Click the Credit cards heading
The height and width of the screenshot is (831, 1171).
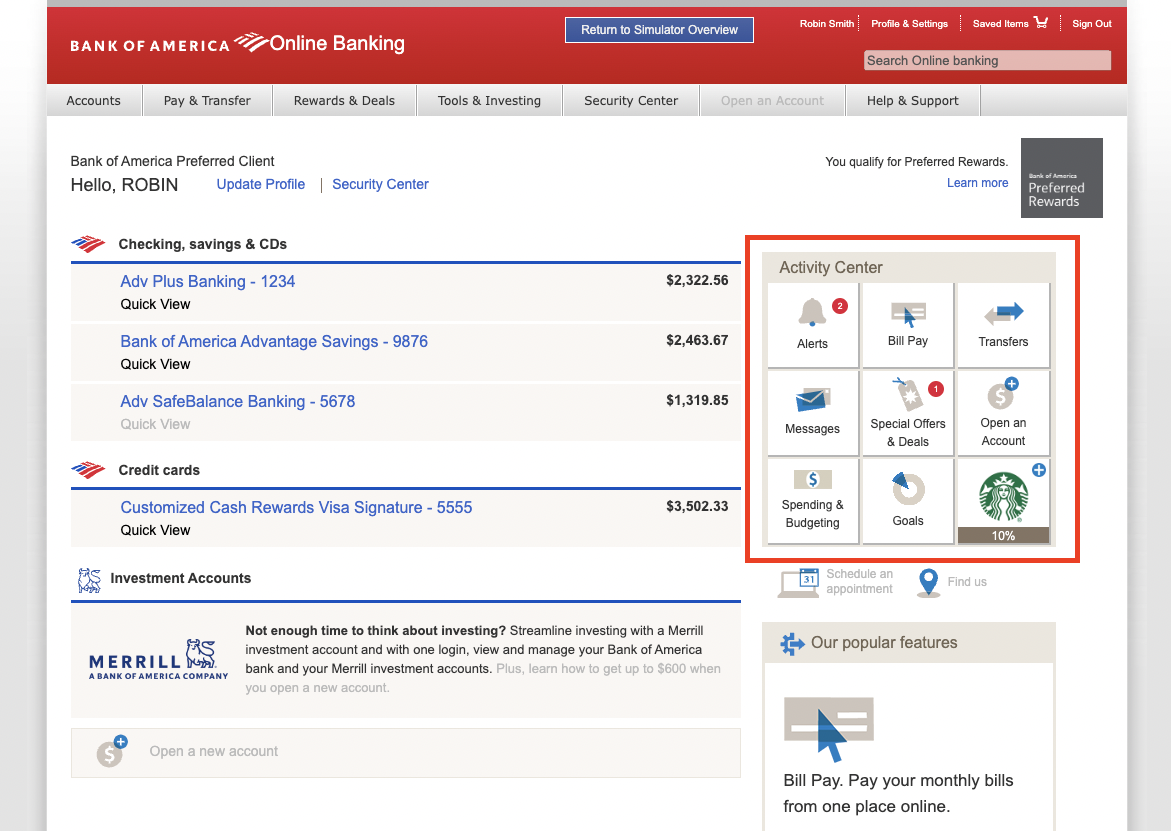(x=159, y=470)
